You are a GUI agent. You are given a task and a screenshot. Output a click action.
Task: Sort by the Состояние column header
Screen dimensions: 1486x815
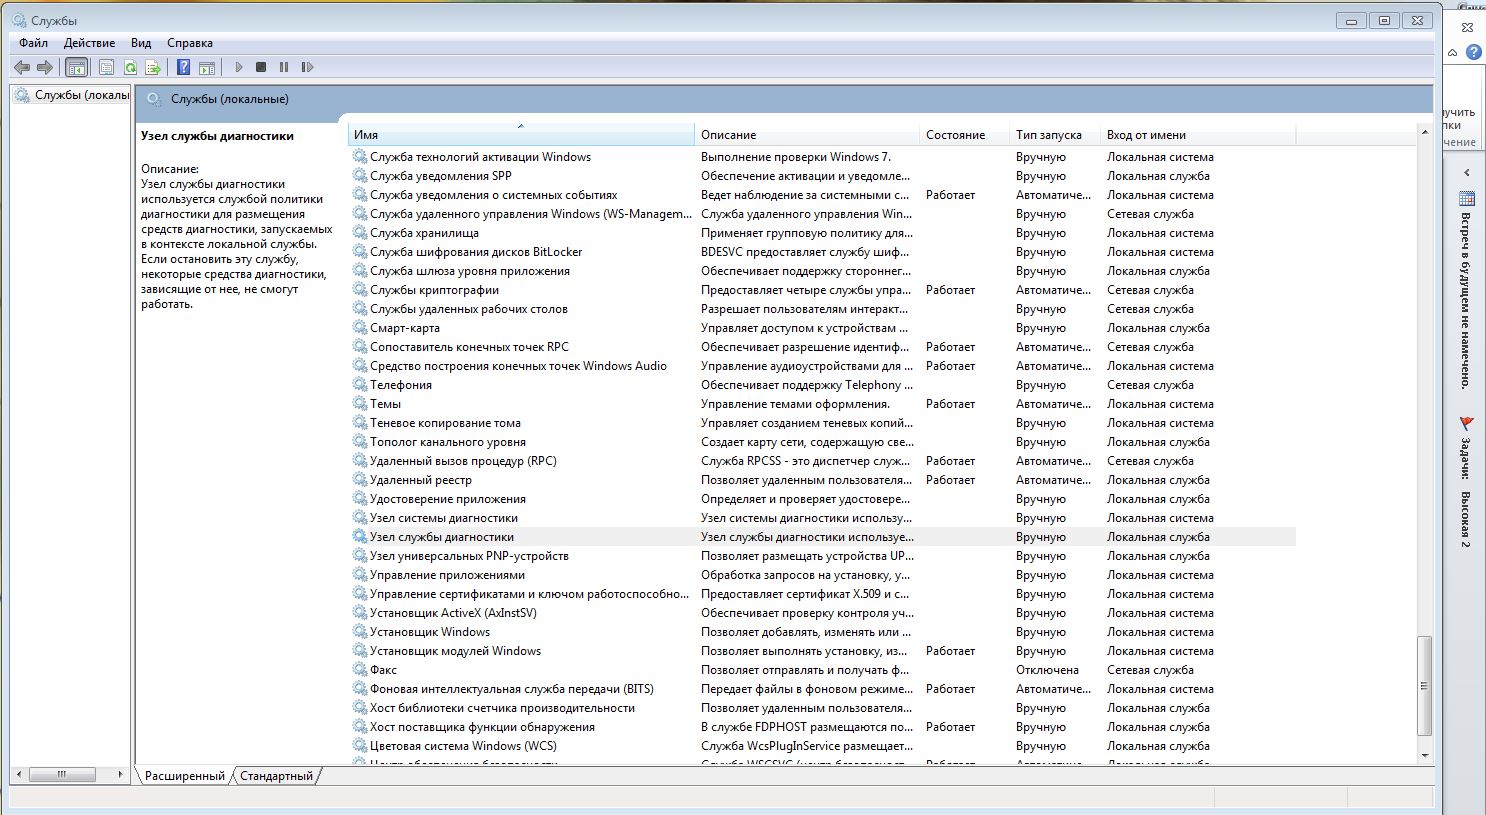955,135
